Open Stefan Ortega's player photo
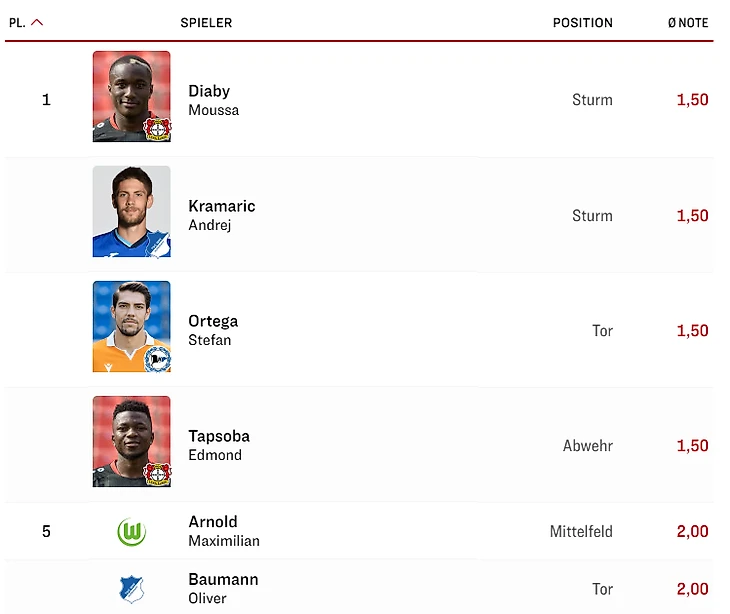The height and width of the screenshot is (614, 730). point(131,327)
